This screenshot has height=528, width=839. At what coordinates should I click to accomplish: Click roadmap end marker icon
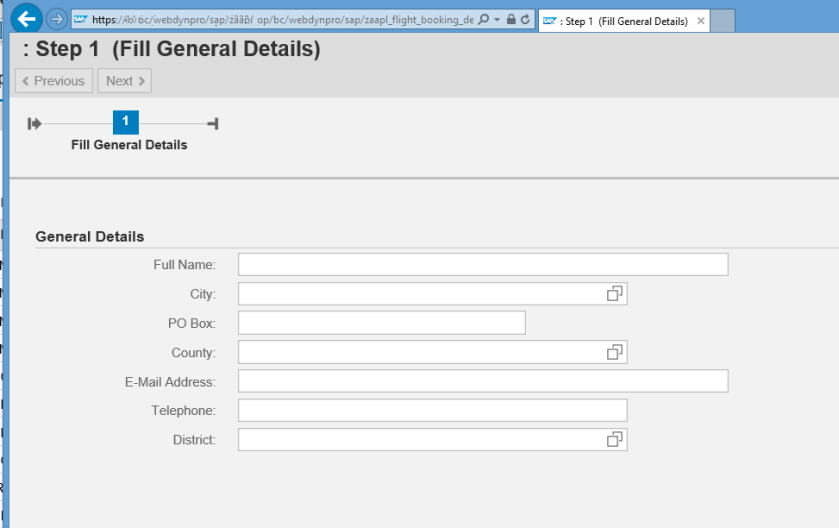pos(213,123)
